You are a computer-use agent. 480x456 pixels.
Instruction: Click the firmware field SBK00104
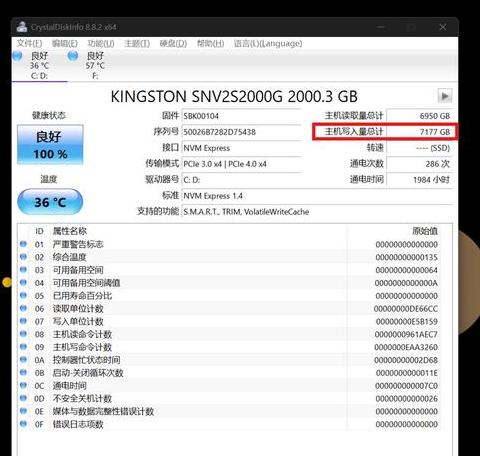pyautogui.click(x=241, y=116)
